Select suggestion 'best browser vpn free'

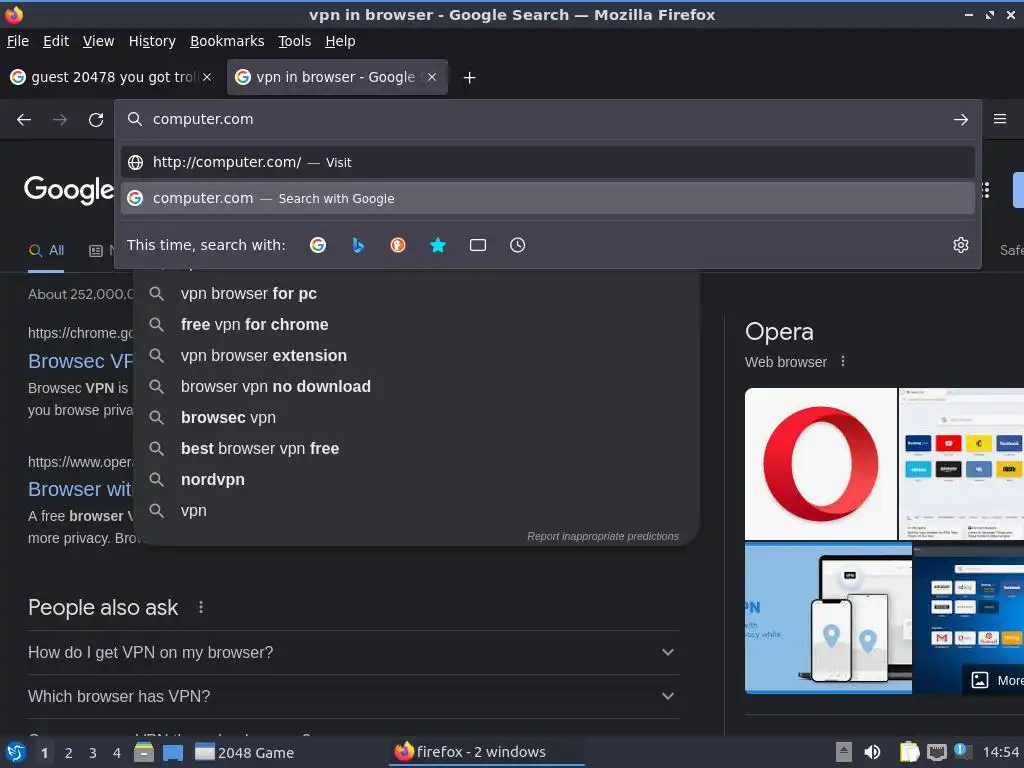[x=417, y=449]
